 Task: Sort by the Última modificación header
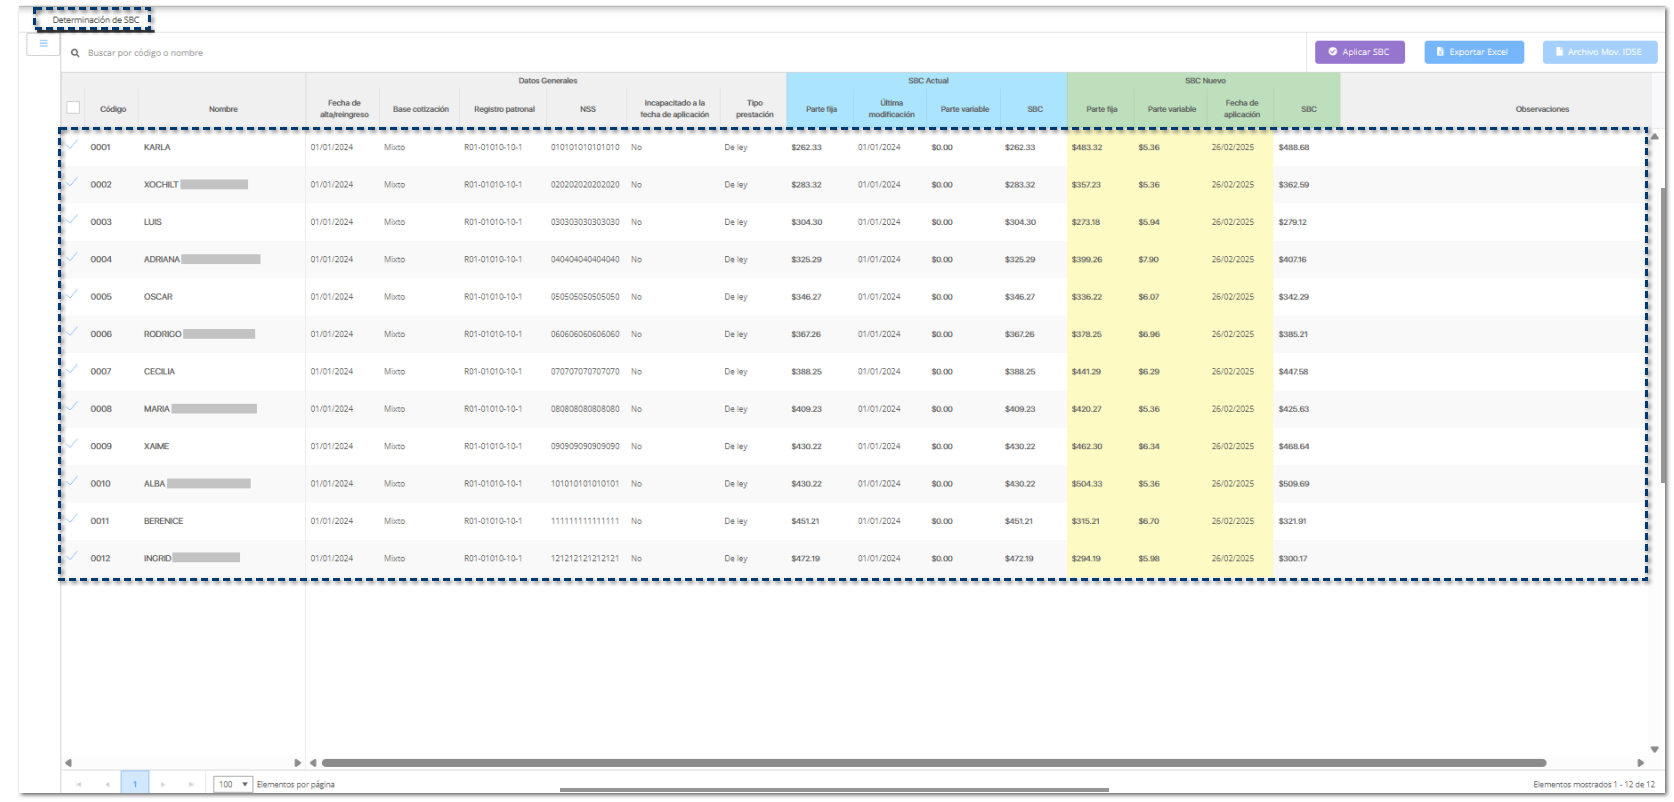tap(891, 109)
